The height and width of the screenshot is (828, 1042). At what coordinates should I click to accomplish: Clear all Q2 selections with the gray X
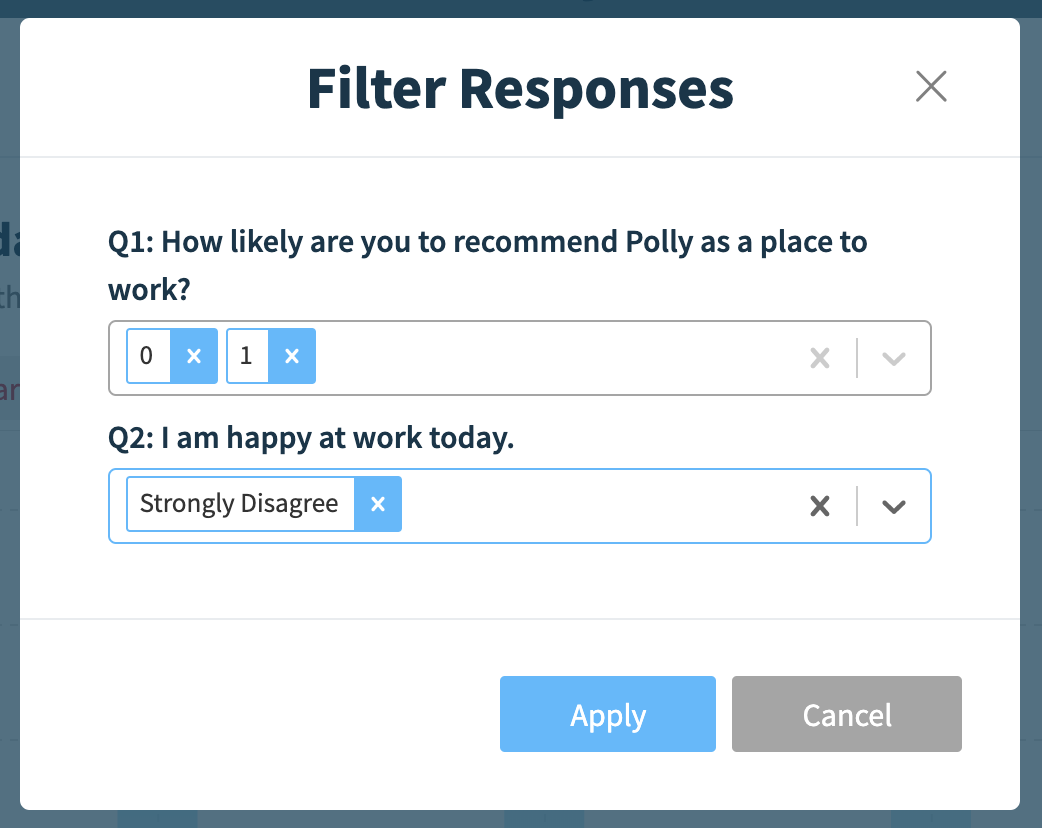click(x=820, y=506)
